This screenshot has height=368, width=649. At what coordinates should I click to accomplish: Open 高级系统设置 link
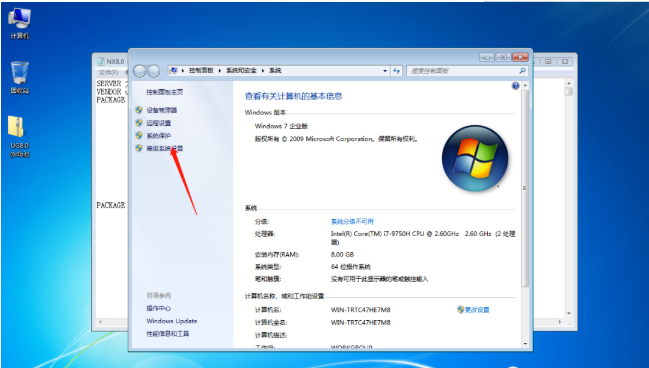[x=165, y=148]
